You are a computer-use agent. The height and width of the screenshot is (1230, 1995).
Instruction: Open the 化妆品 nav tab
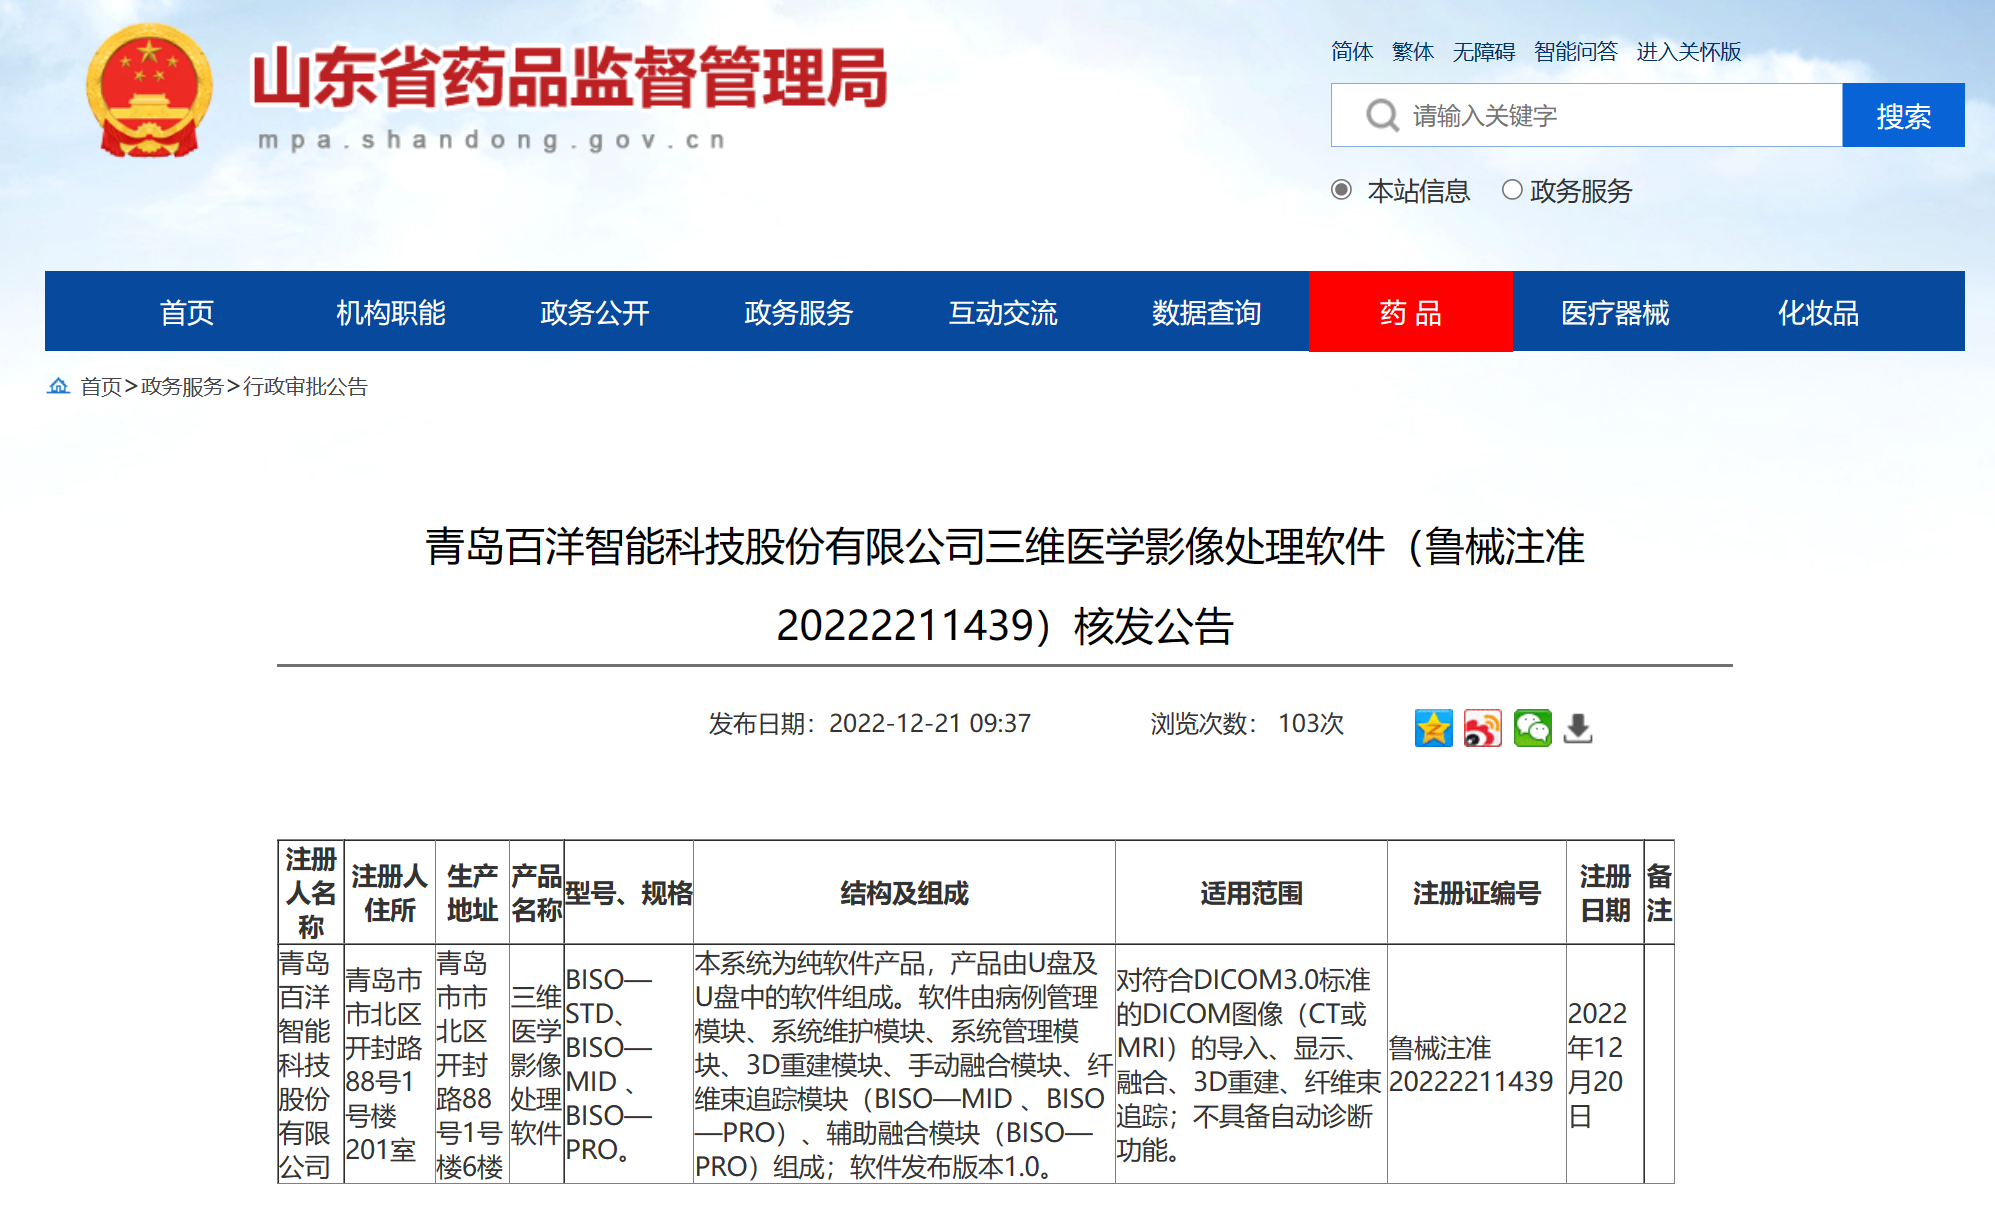tap(1819, 313)
